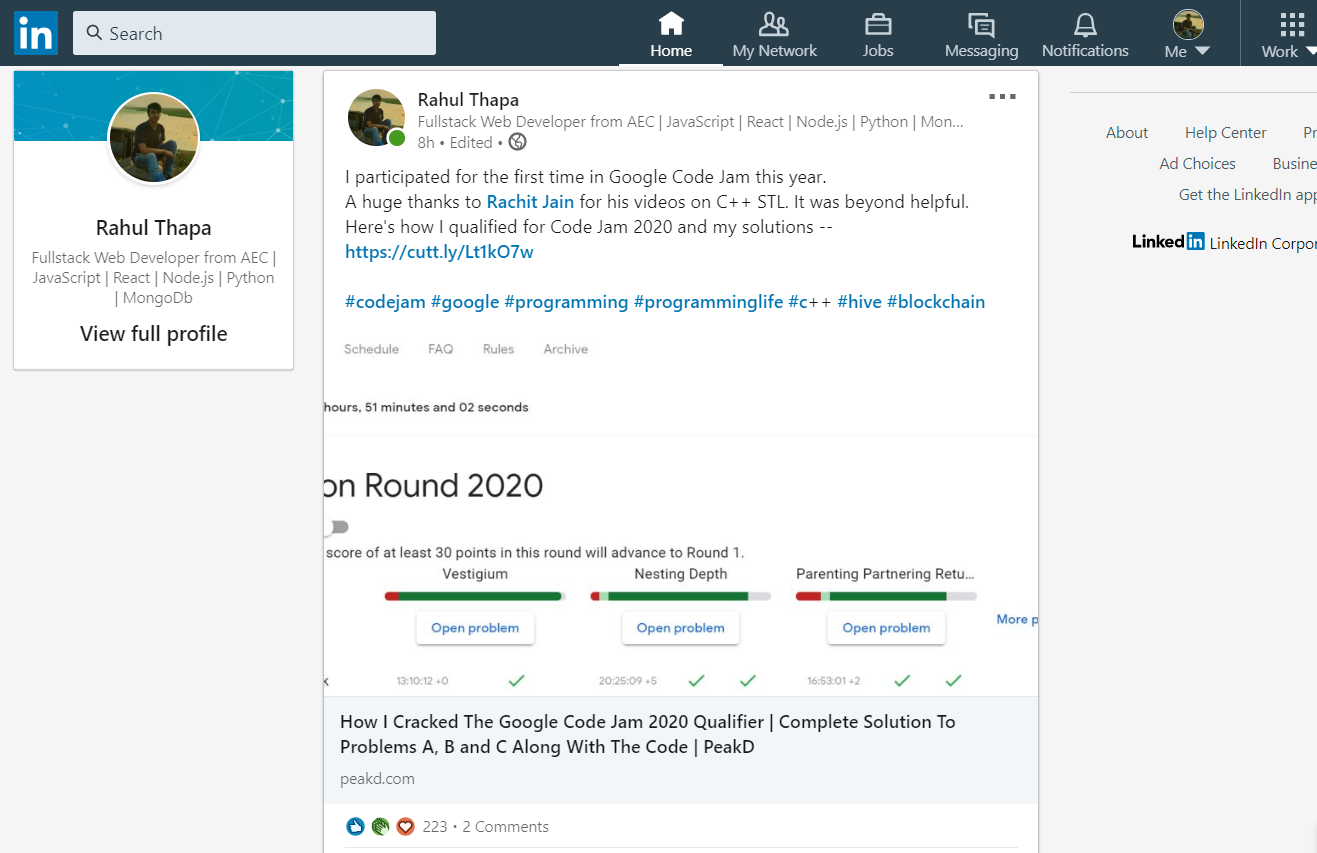Screen dimensions: 1317x853
Task: Follow the cutt.ly shortened link
Action: (439, 252)
